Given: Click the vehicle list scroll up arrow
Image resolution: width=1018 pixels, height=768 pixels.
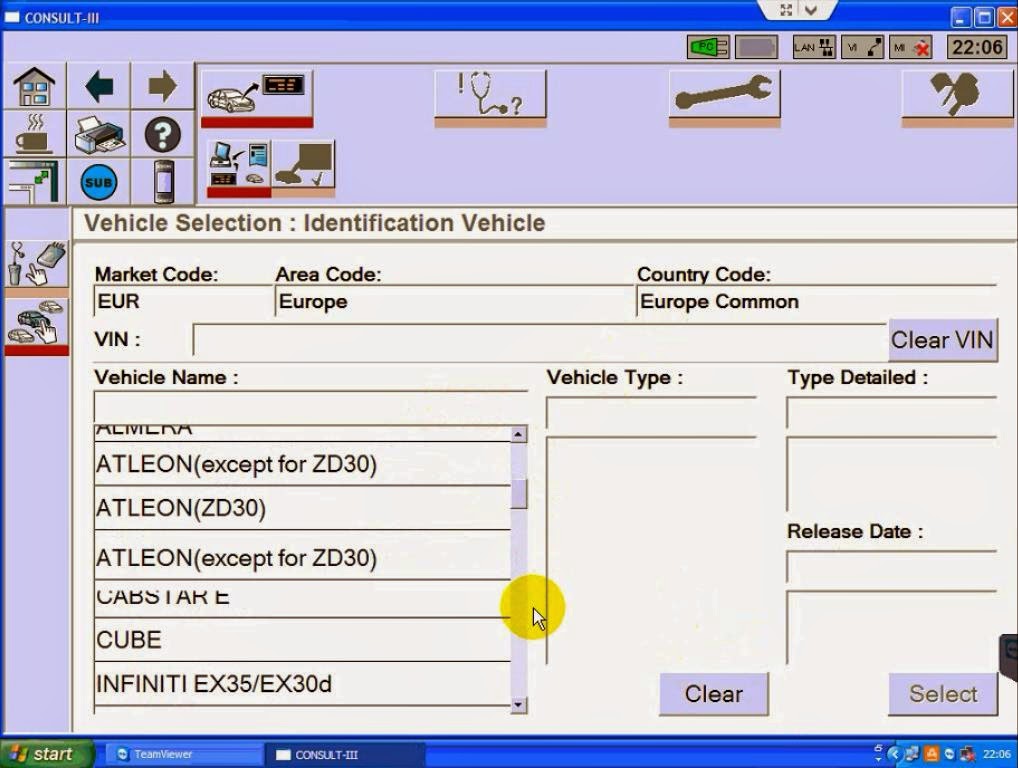Looking at the screenshot, I should (519, 434).
